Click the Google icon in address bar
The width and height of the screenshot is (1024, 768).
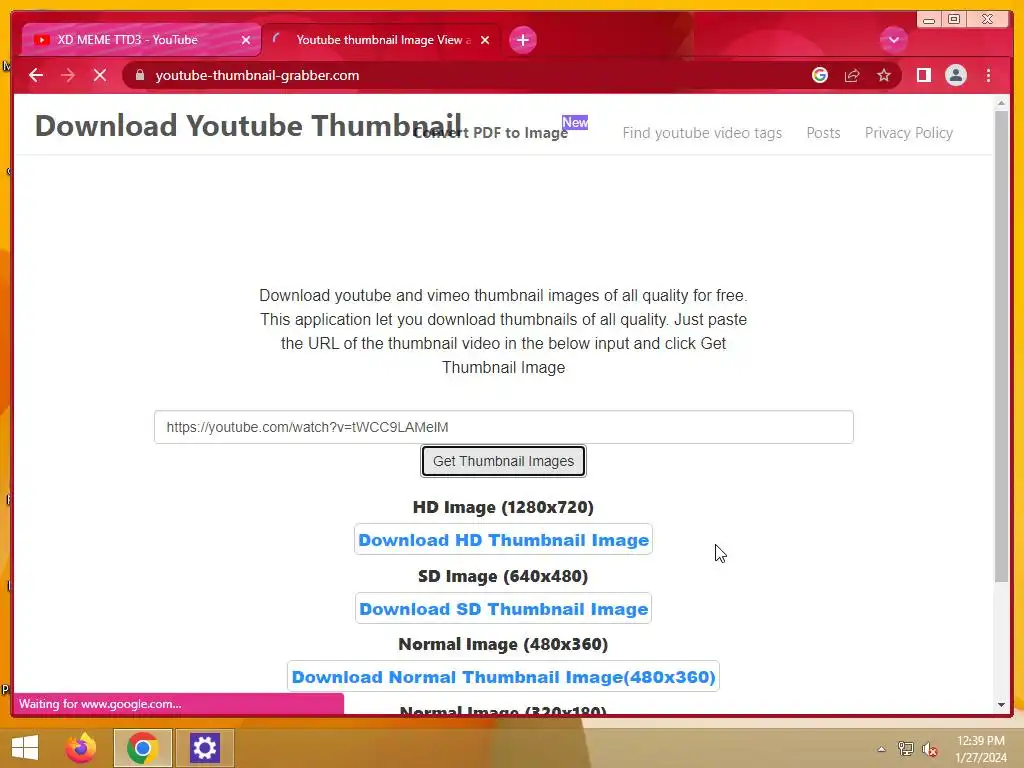click(820, 75)
